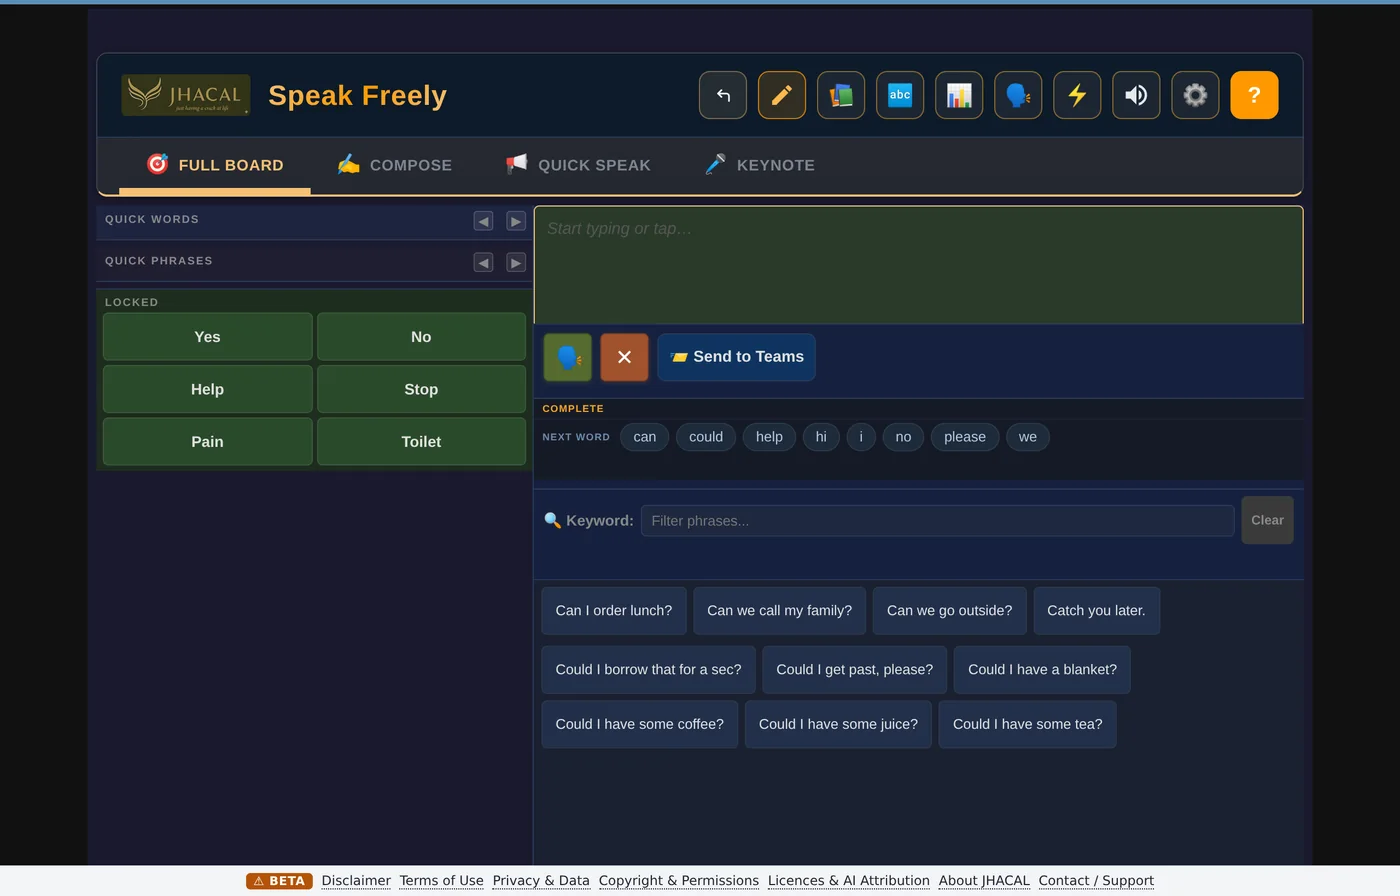Open the Terms of Use link
The width and height of the screenshot is (1400, 896).
(x=441, y=881)
